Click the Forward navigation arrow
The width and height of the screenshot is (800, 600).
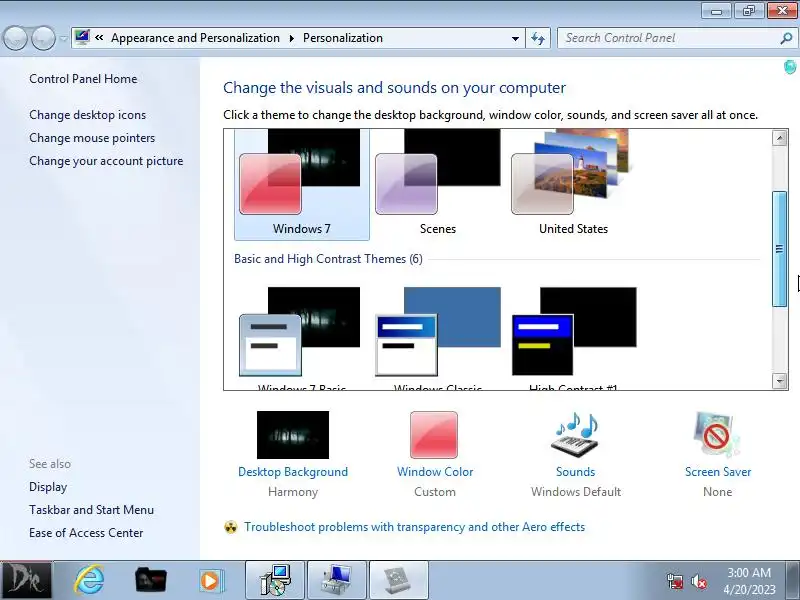[43, 38]
